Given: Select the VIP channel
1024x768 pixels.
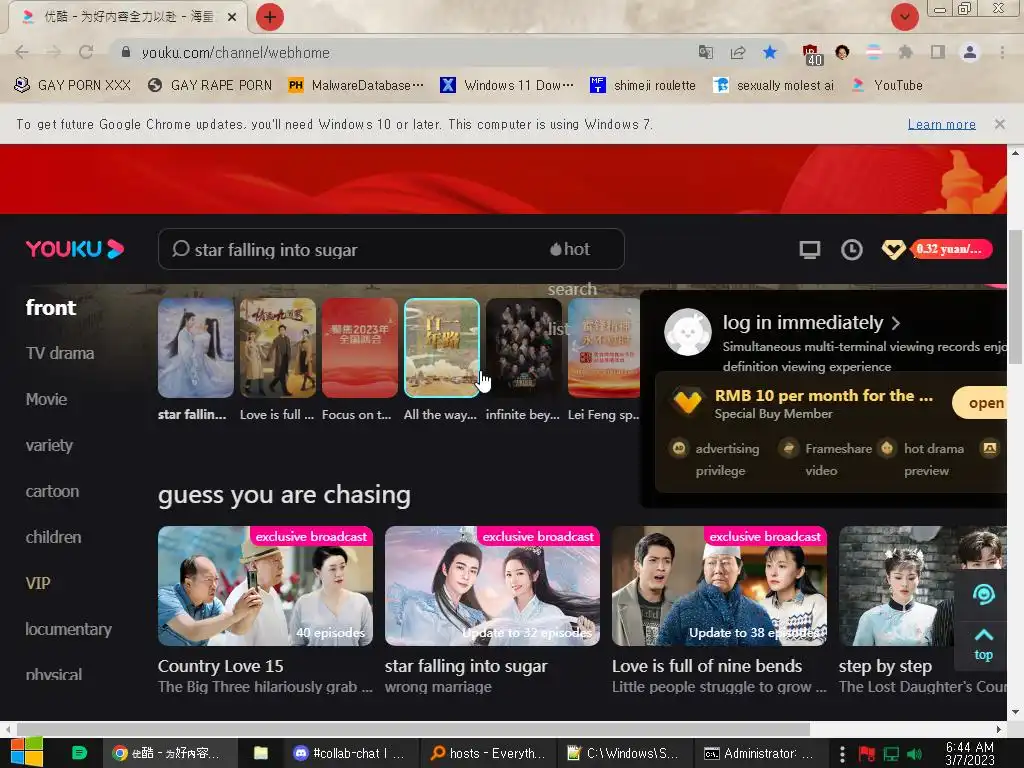Looking at the screenshot, I should tap(38, 583).
